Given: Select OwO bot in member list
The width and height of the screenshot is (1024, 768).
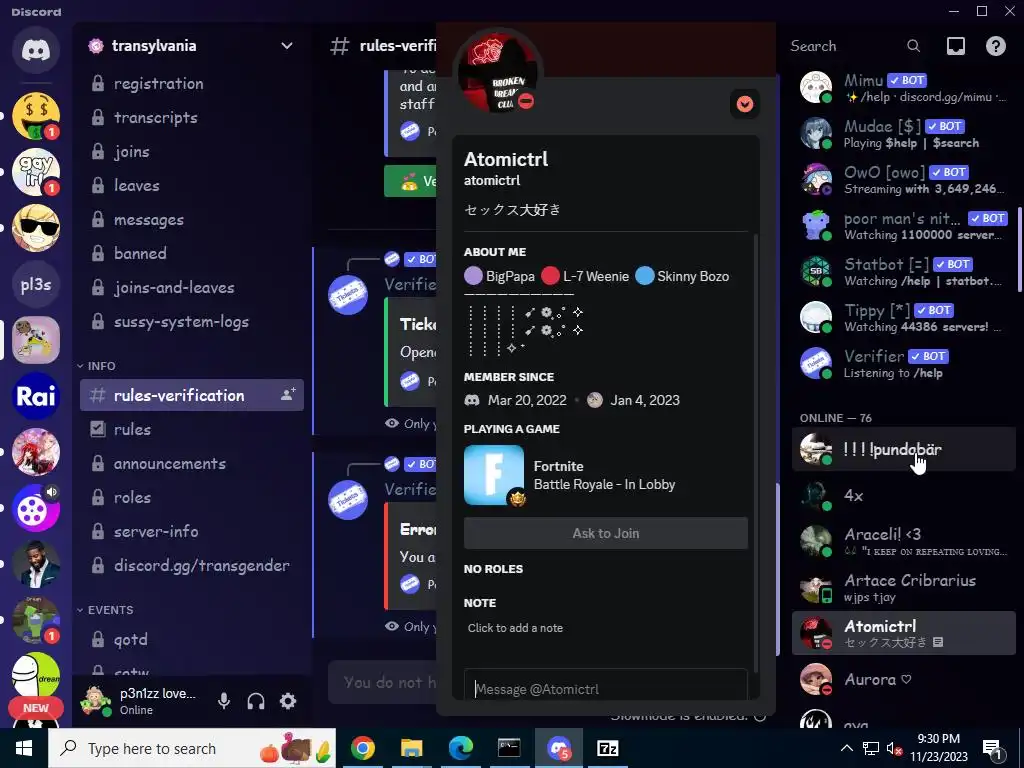Looking at the screenshot, I should point(904,180).
